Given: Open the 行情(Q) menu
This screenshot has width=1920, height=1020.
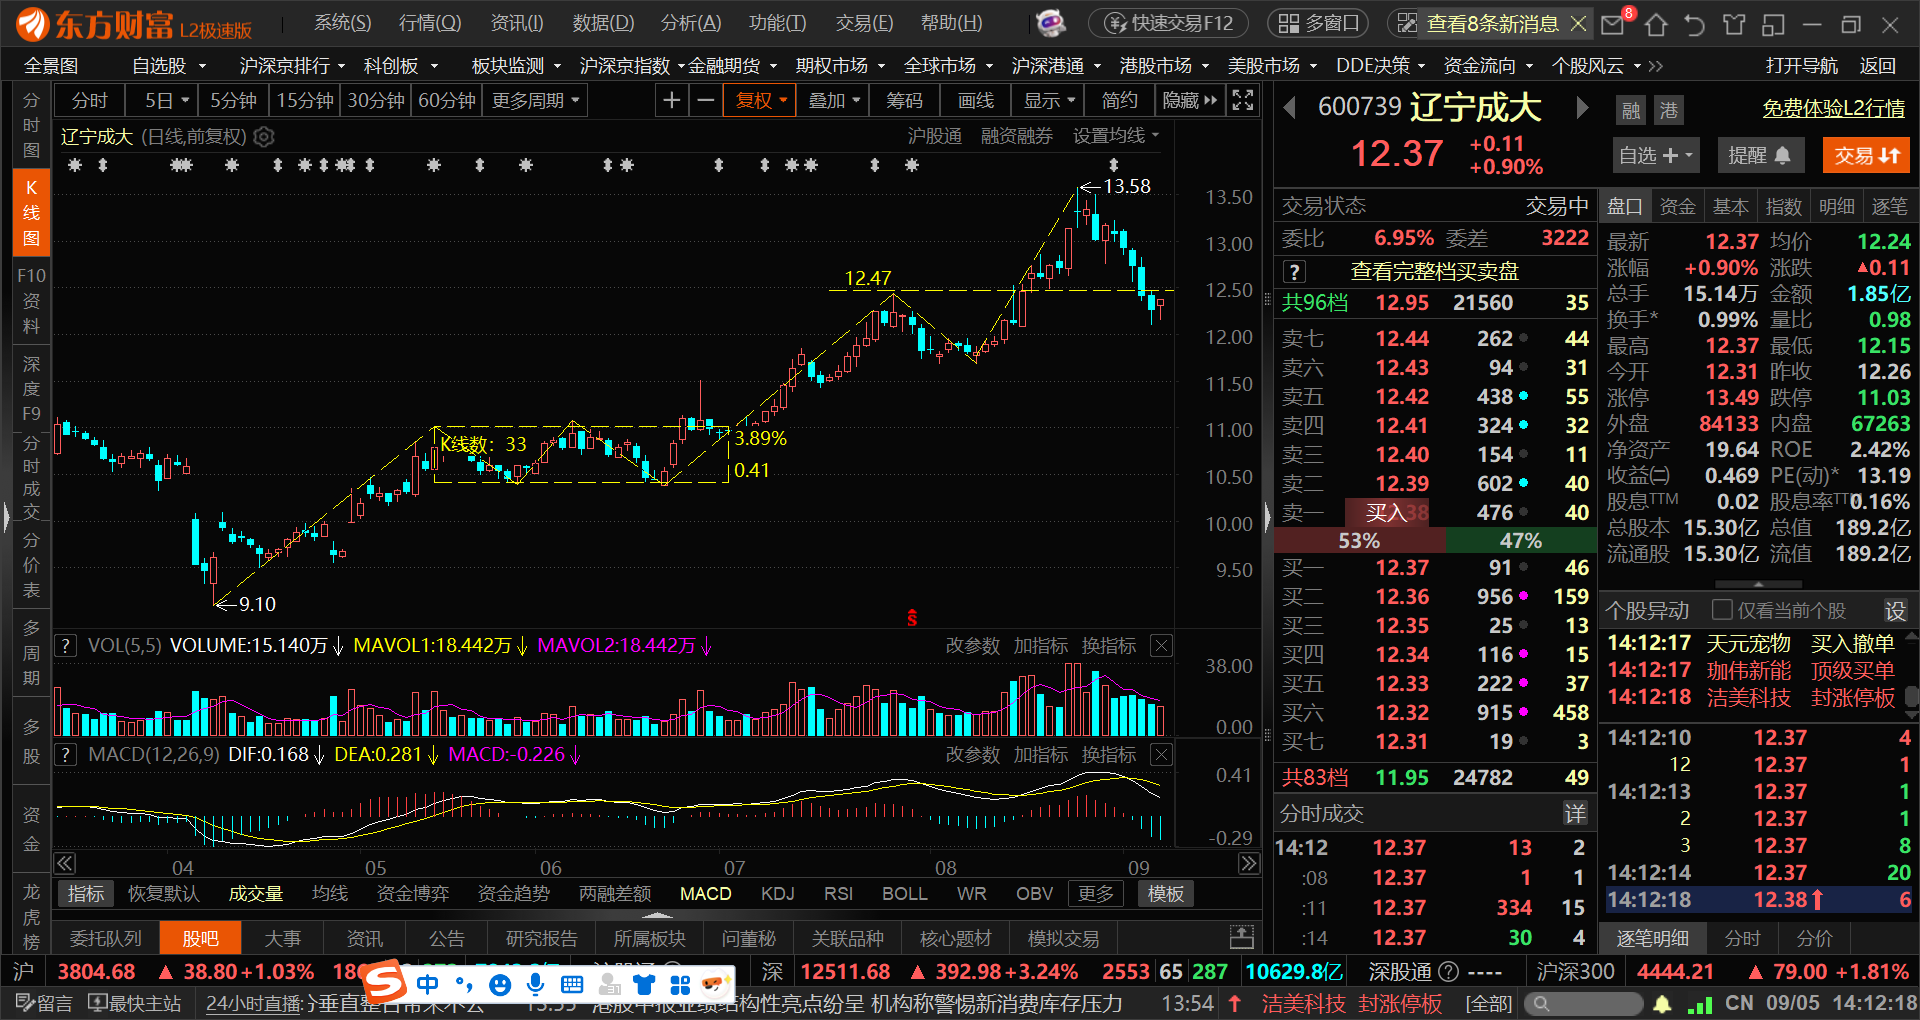Looking at the screenshot, I should click(x=430, y=23).
